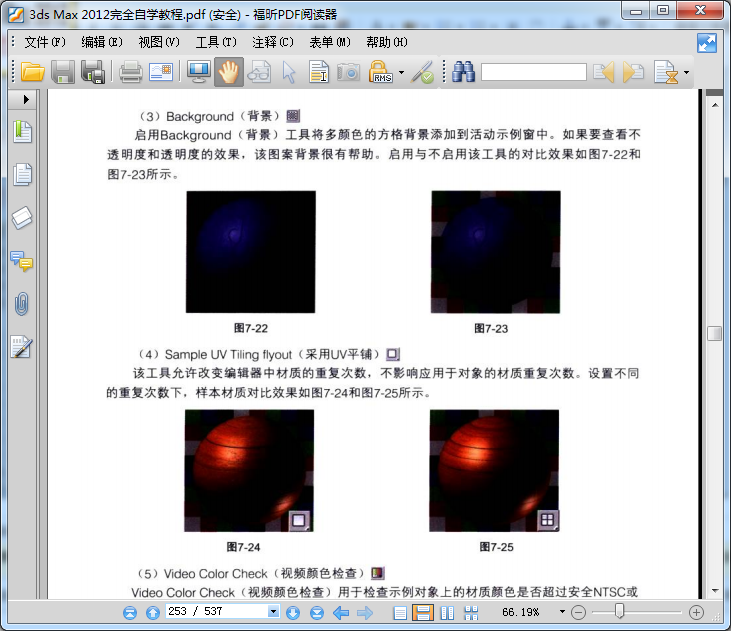
Task: Open the Bookmarks panel icon
Action: tap(22, 132)
